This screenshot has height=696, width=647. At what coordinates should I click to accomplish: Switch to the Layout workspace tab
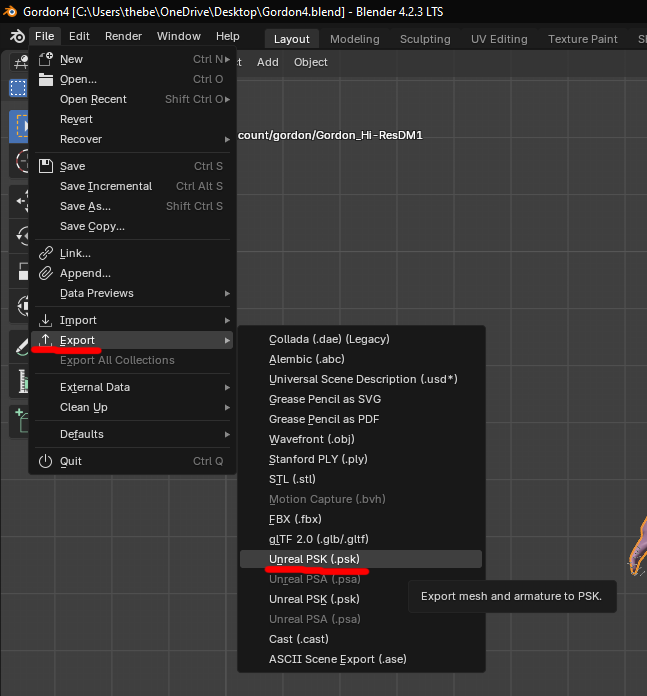[292, 39]
